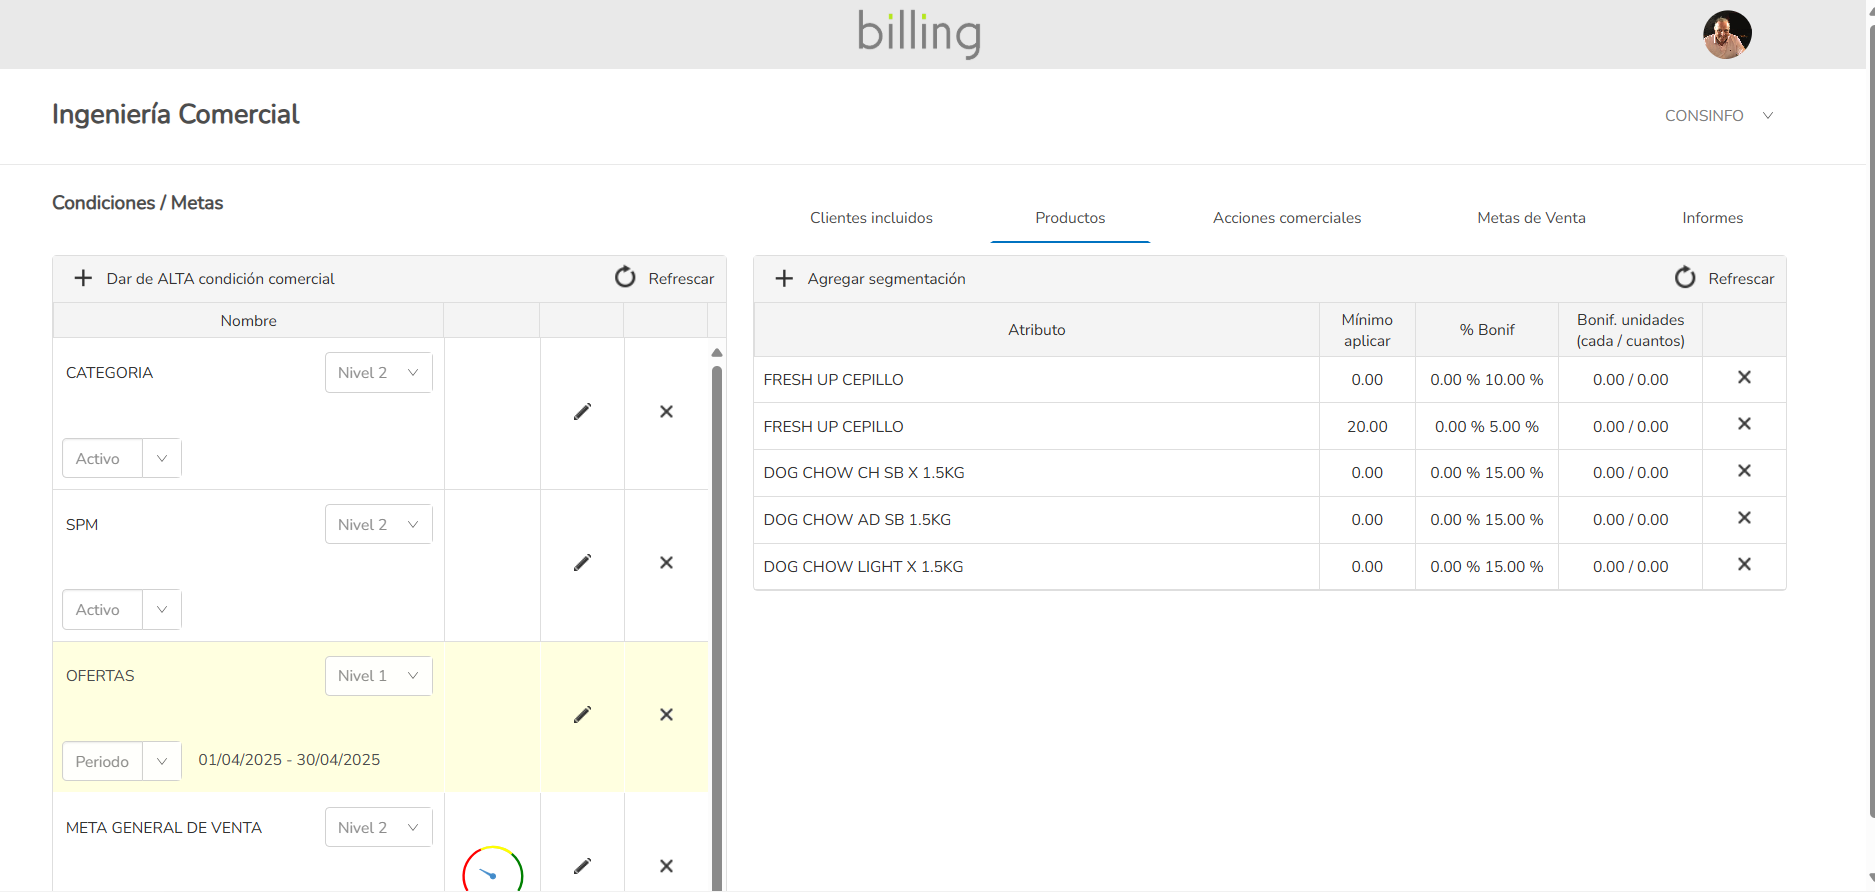
Task: Delete the DOG CHOW AD SB 1.5KG row
Action: 1744,518
